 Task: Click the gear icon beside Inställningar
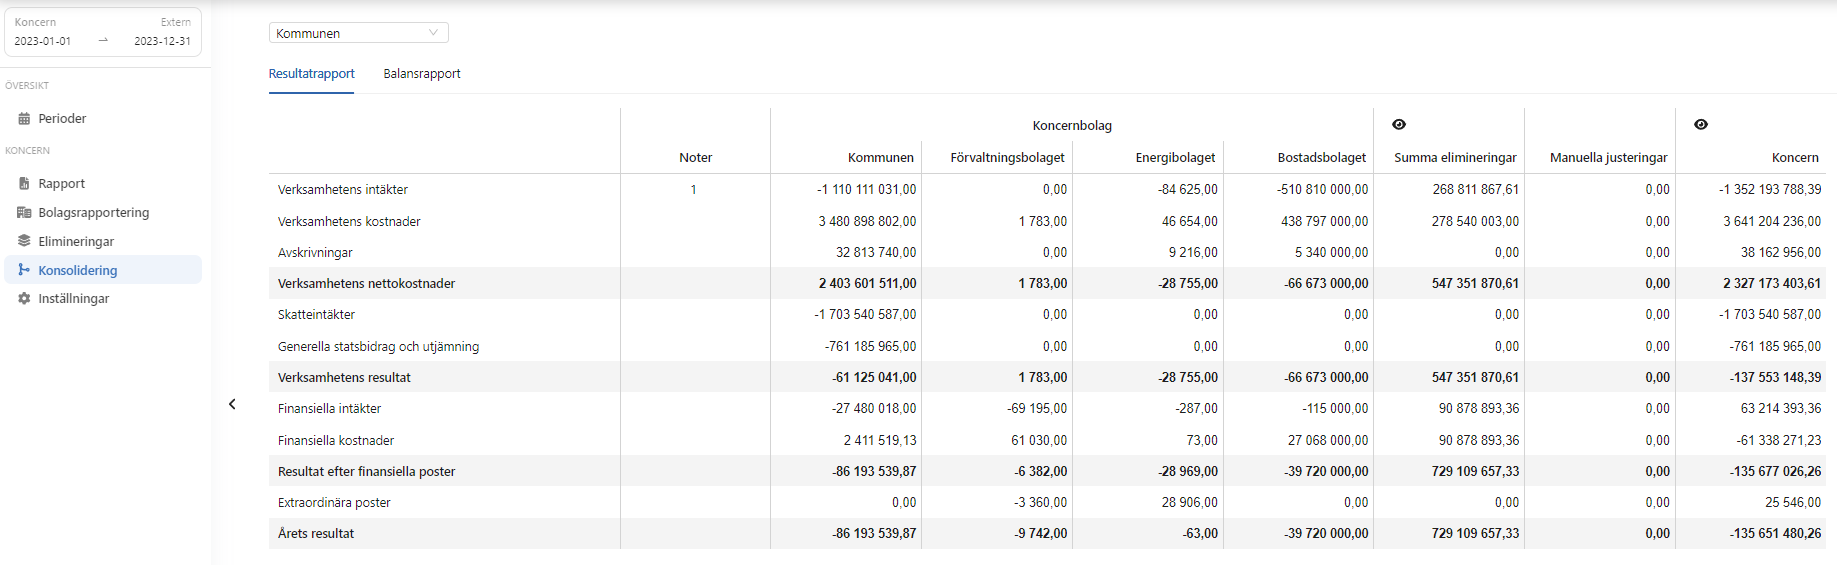(x=24, y=299)
